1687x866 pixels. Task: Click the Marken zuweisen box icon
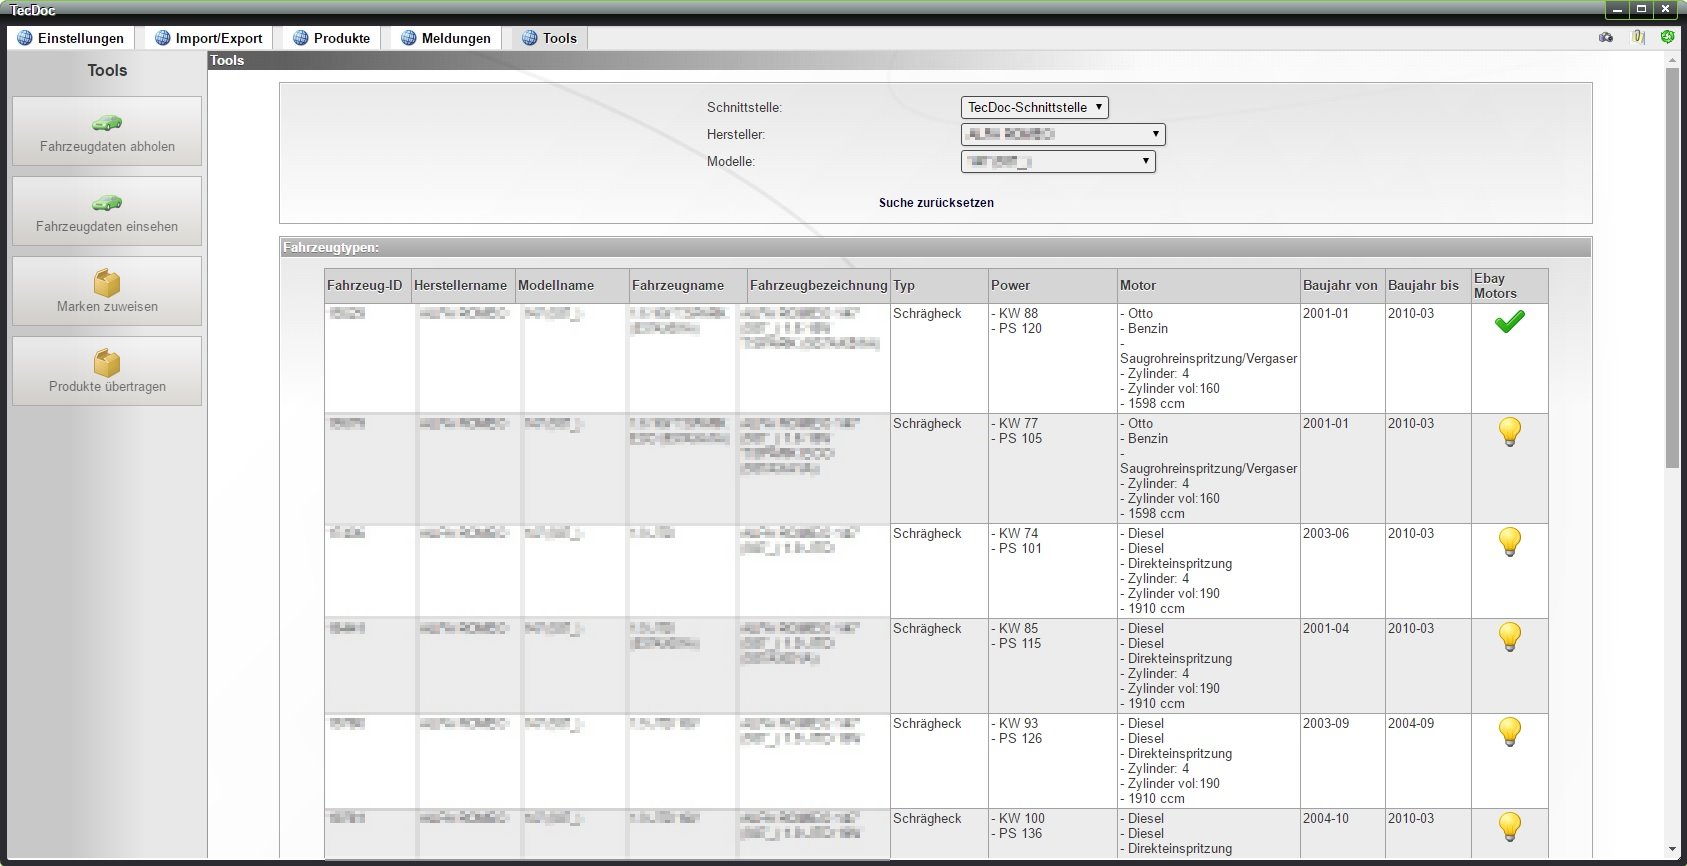(107, 283)
